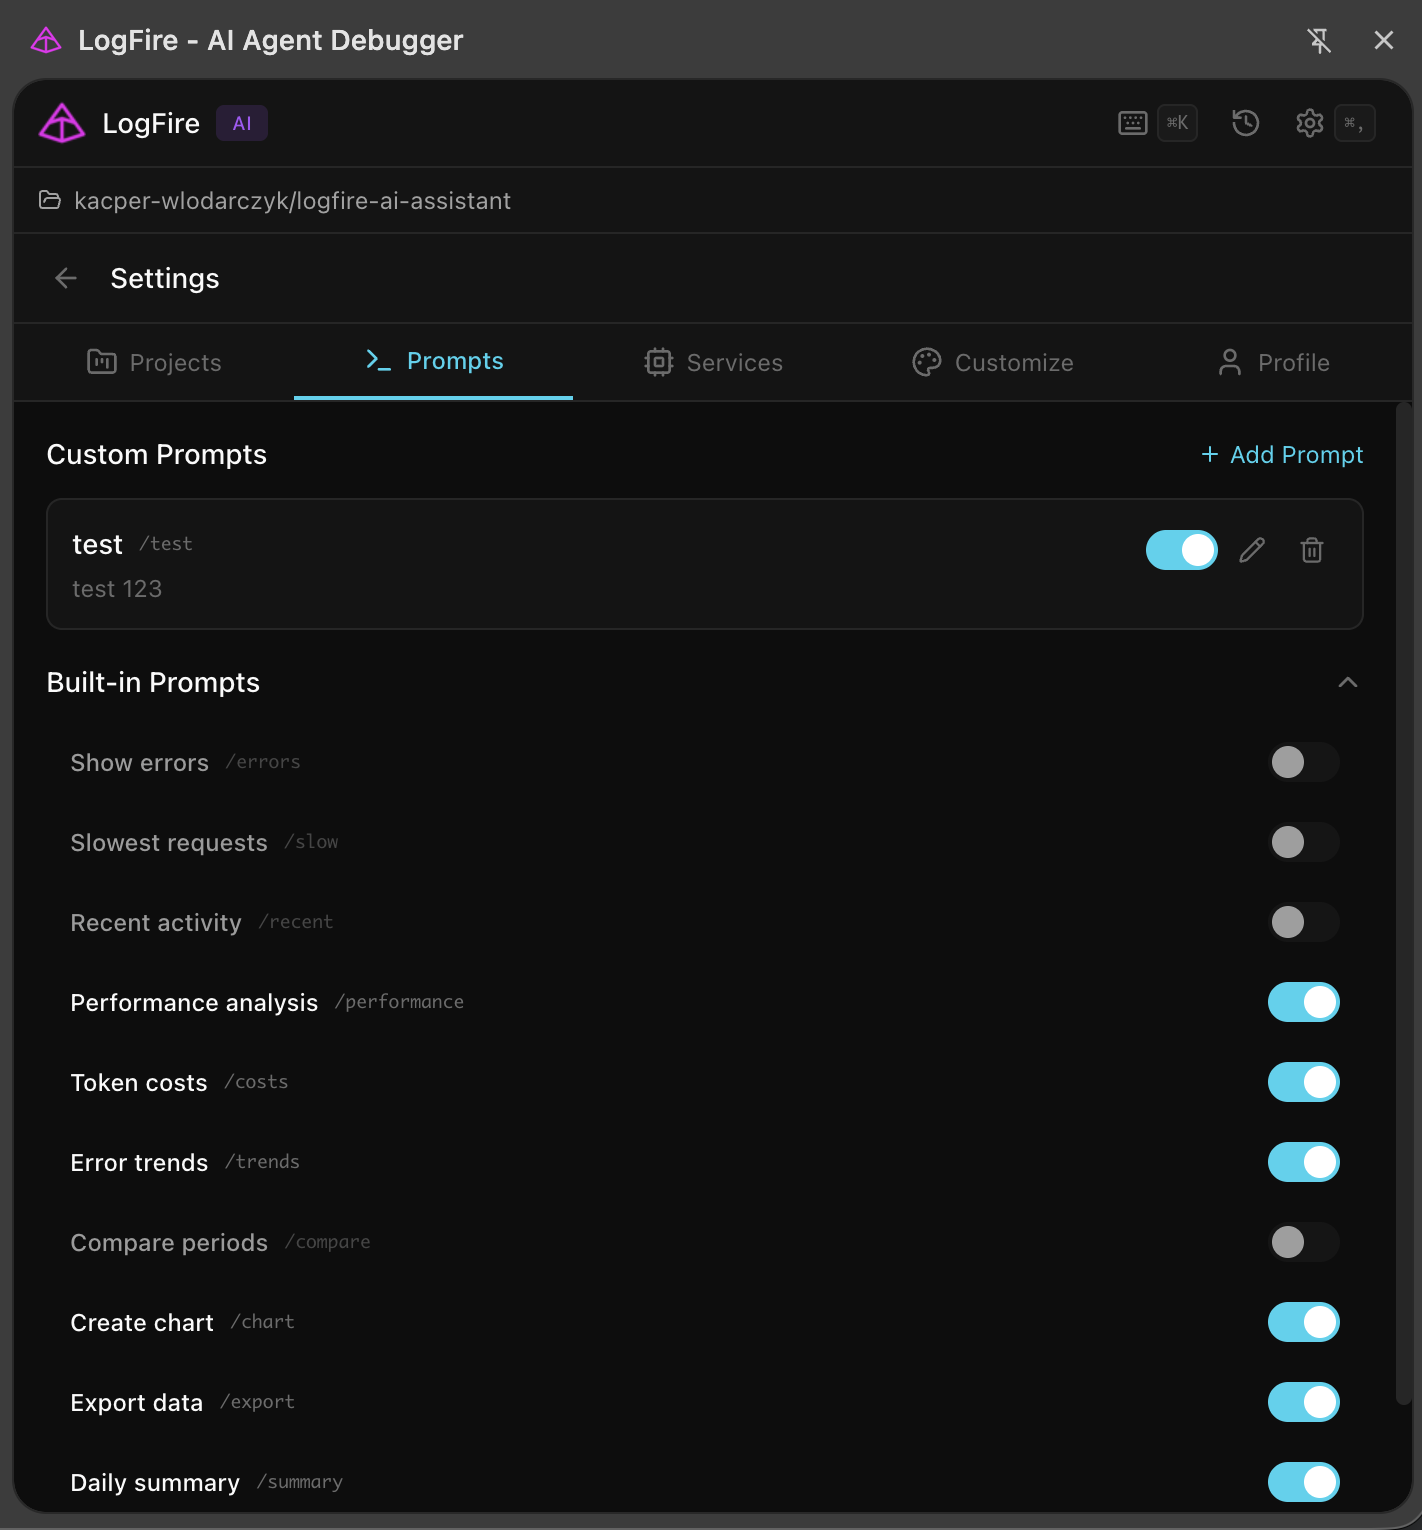Go to the Projects tab
This screenshot has width=1422, height=1530.
154,362
